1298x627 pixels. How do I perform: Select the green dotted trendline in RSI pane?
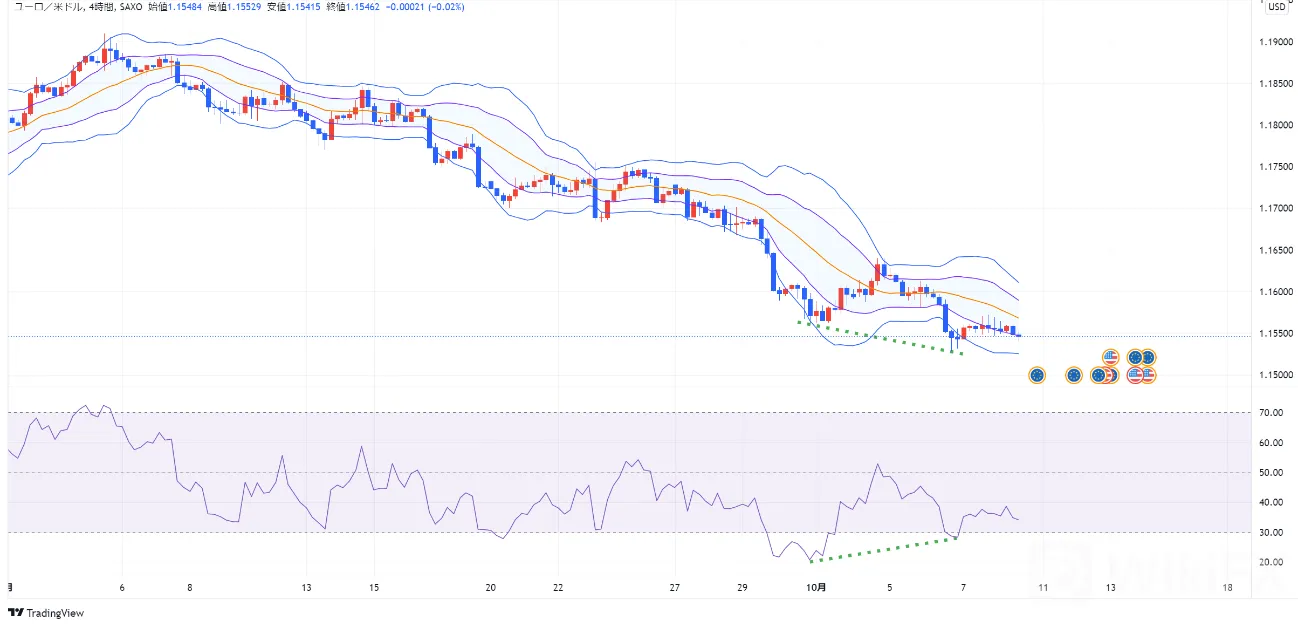[x=883, y=550]
